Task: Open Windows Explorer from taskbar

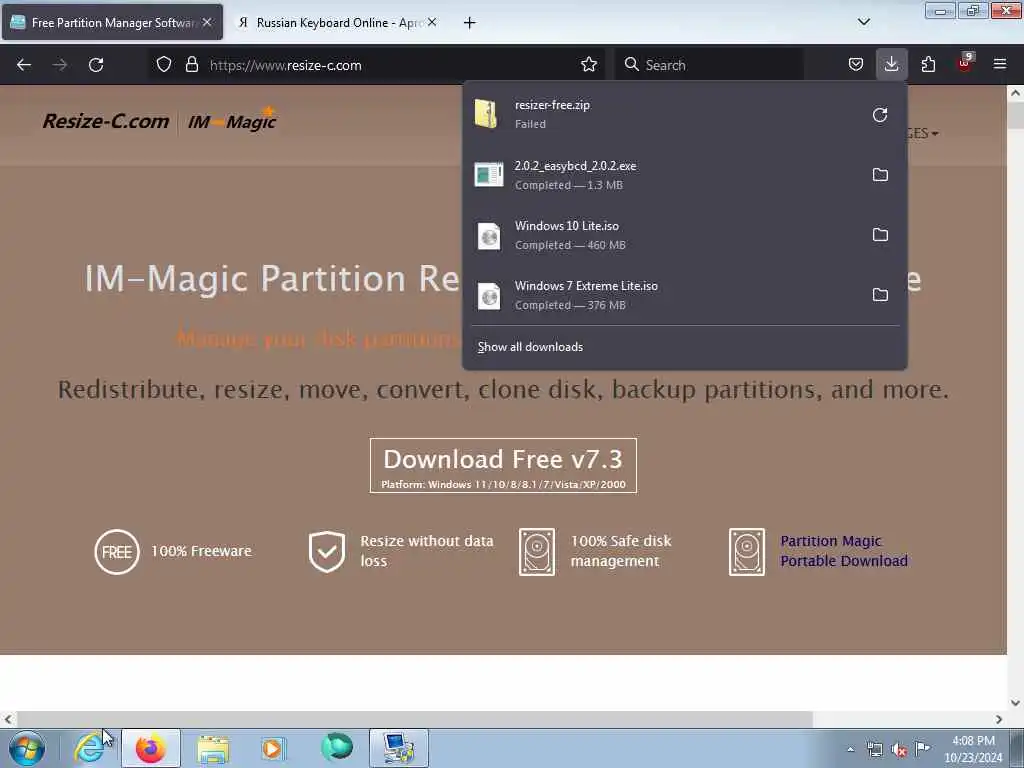Action: pos(213,748)
